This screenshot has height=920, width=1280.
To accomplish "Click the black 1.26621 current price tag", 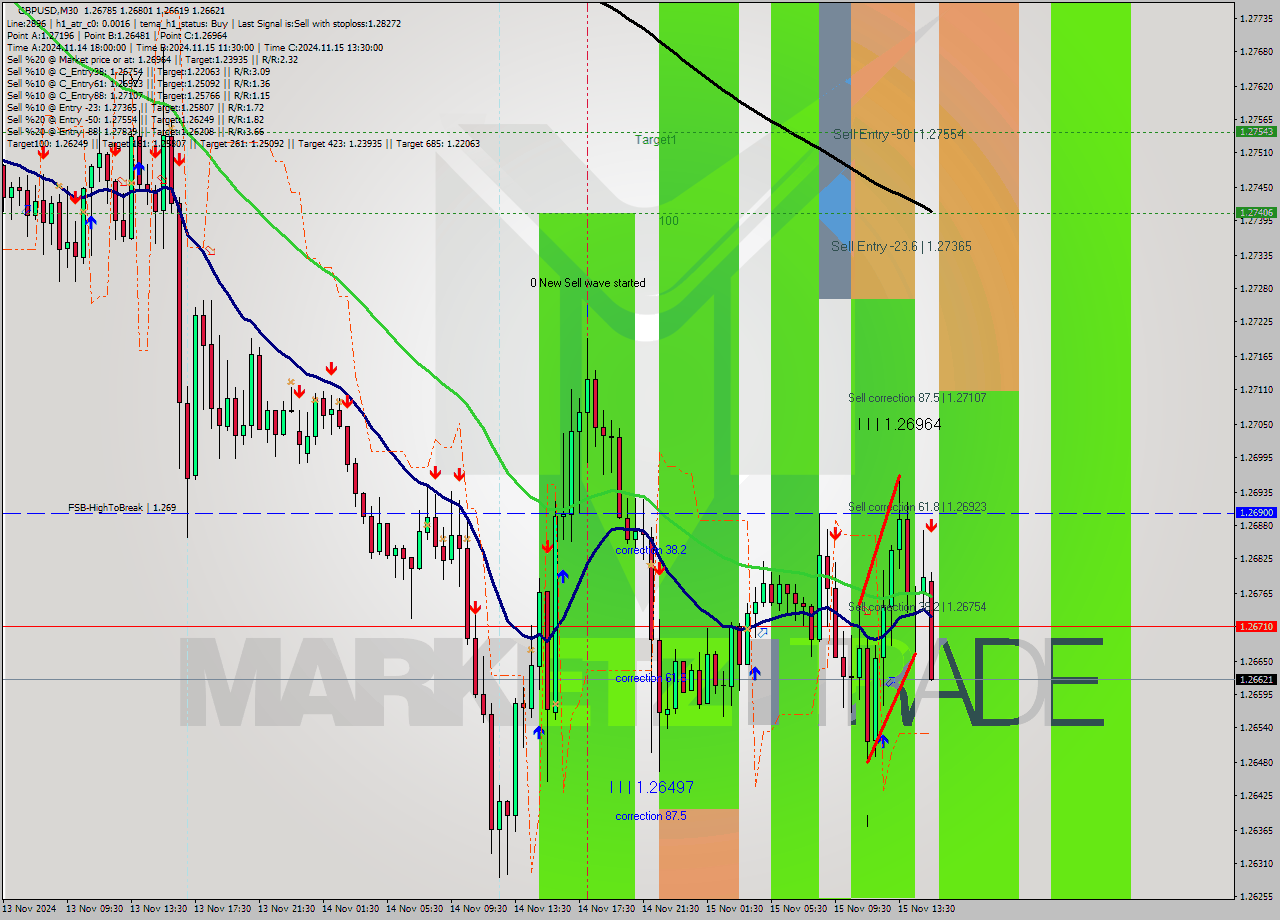I will 1256,679.
